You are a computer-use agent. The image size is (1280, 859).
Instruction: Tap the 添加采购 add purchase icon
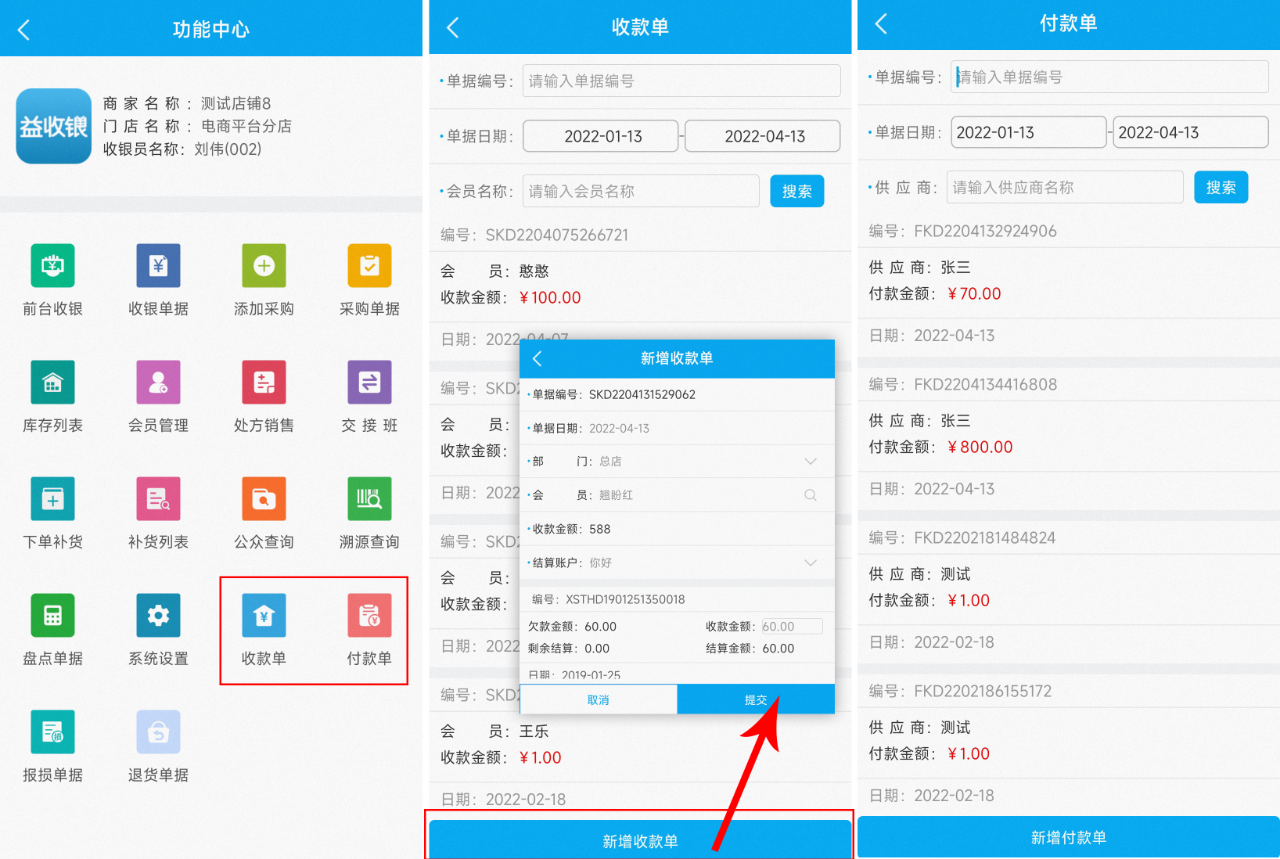coord(264,266)
